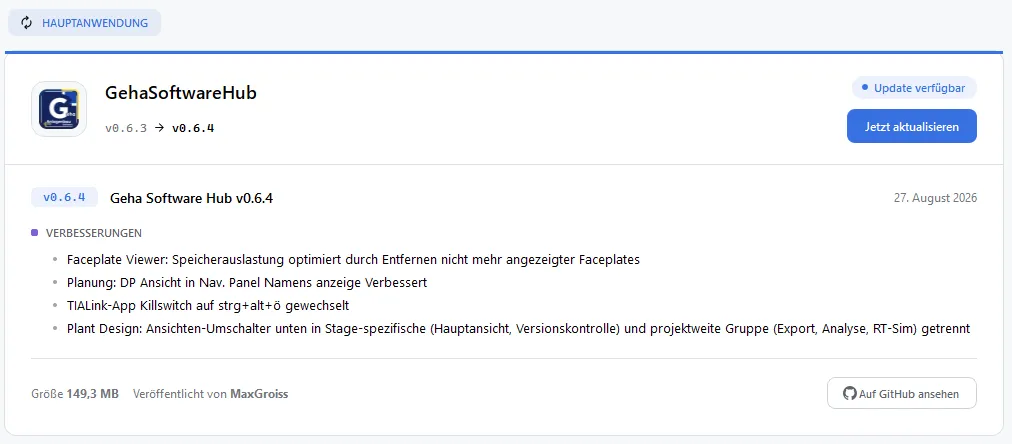Click the Plant Design changelog entry
The height and width of the screenshot is (444, 1012).
518,328
